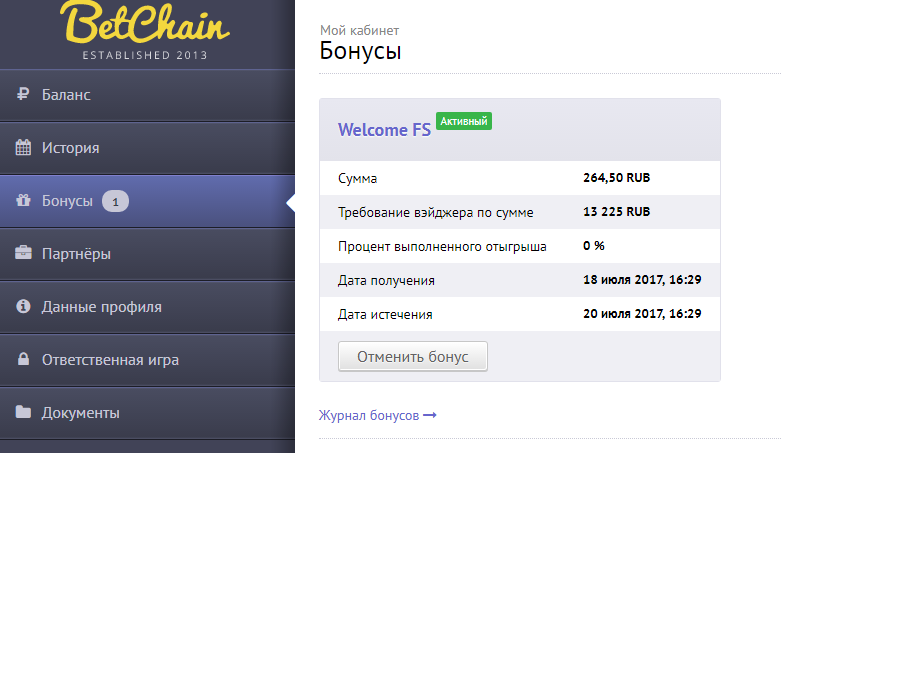Click the info icon beside Данные профиля

click(x=23, y=306)
